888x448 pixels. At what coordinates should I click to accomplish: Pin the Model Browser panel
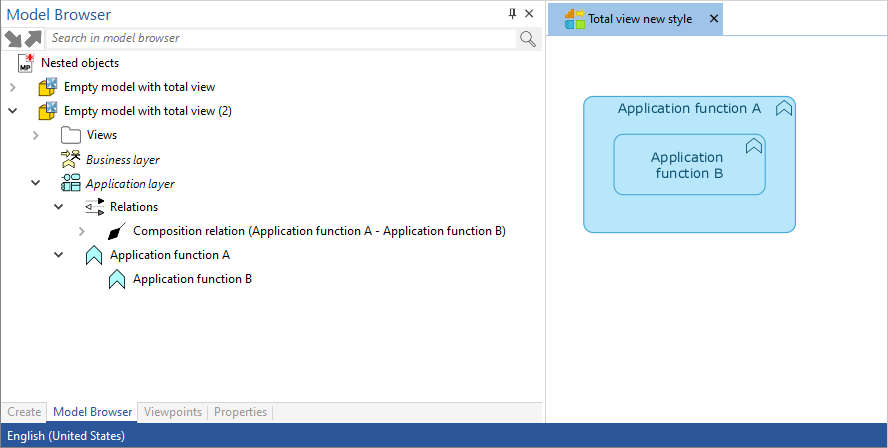pyautogui.click(x=513, y=14)
